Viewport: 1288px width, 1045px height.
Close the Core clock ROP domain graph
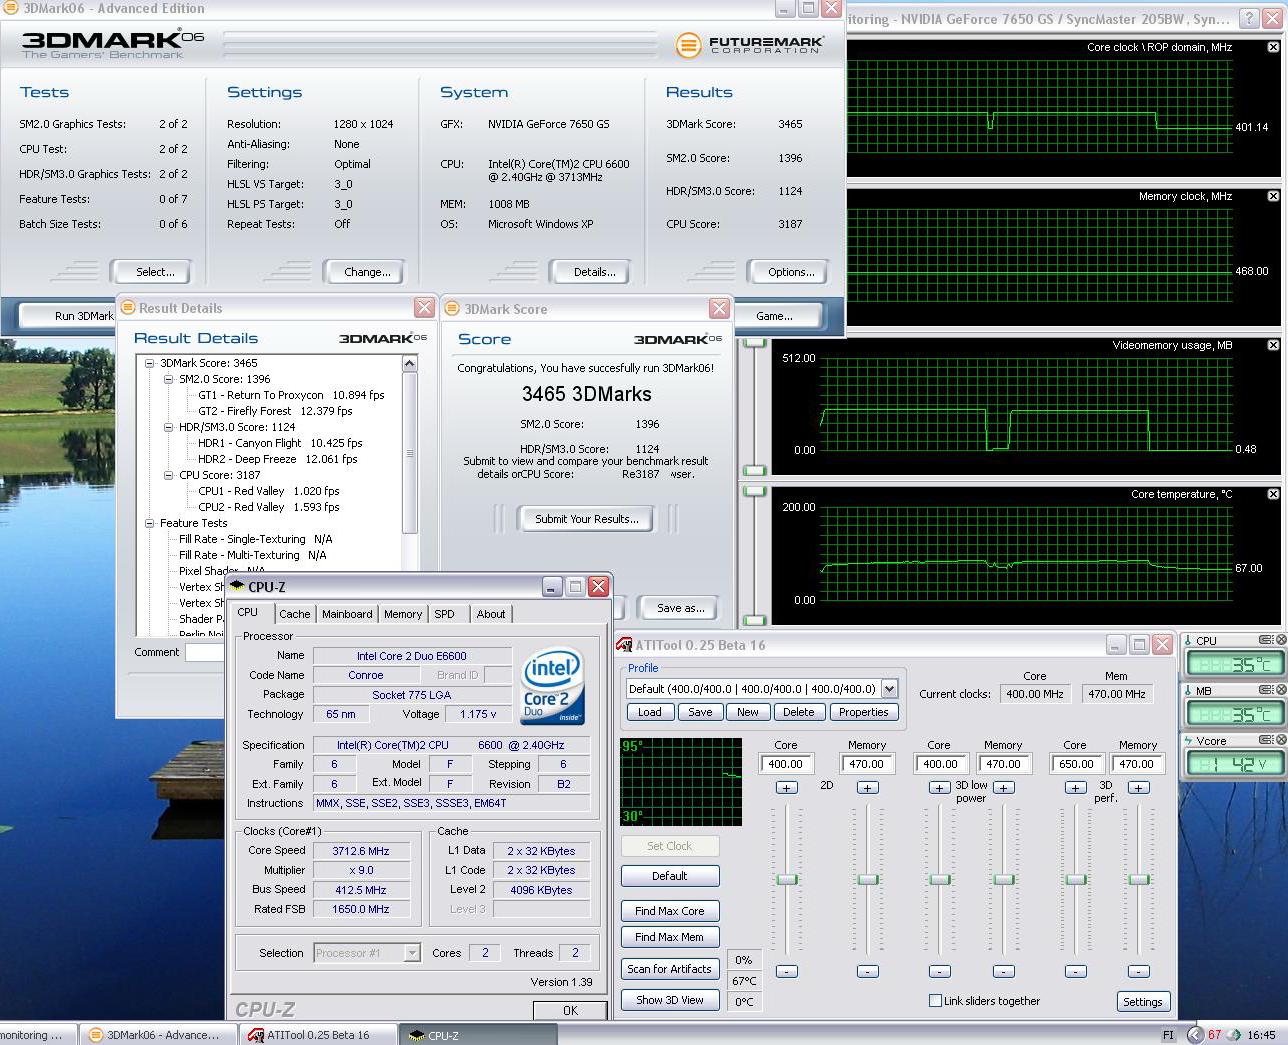pyautogui.click(x=1273, y=47)
